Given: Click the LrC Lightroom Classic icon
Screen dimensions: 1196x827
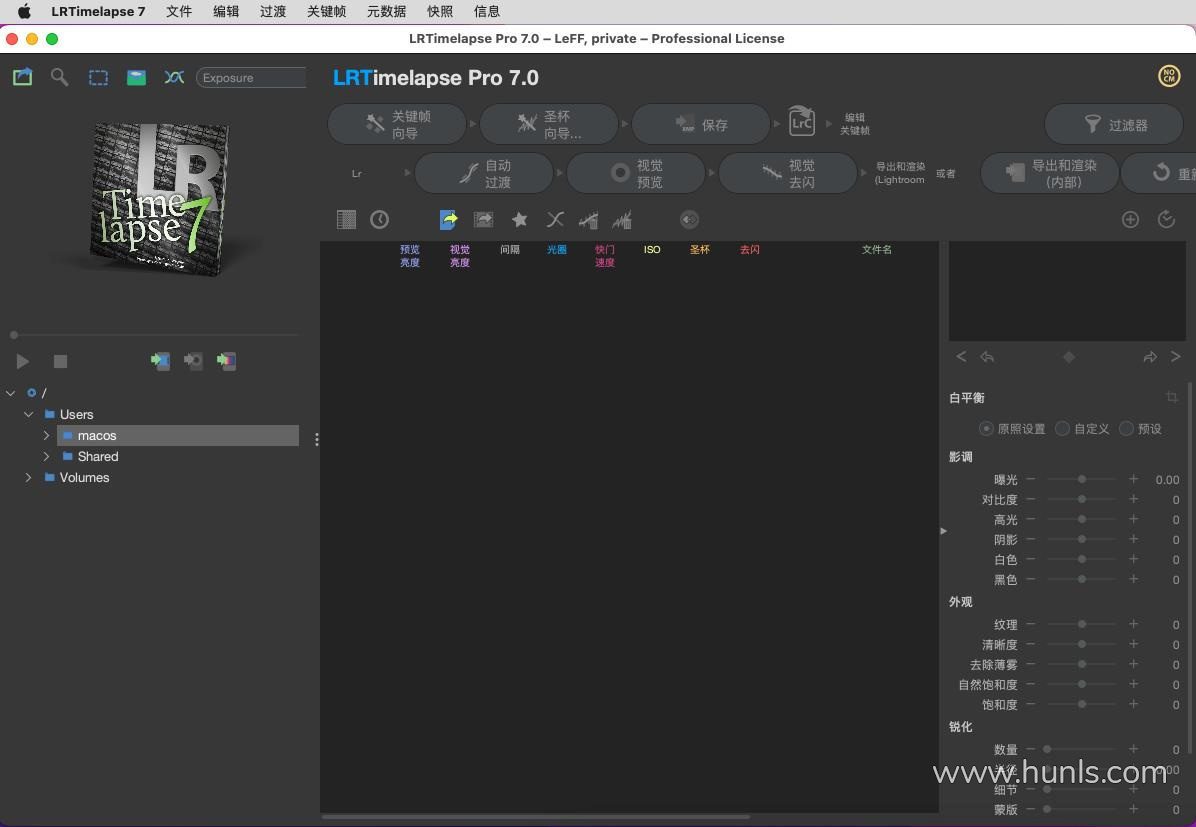Looking at the screenshot, I should pyautogui.click(x=801, y=122).
